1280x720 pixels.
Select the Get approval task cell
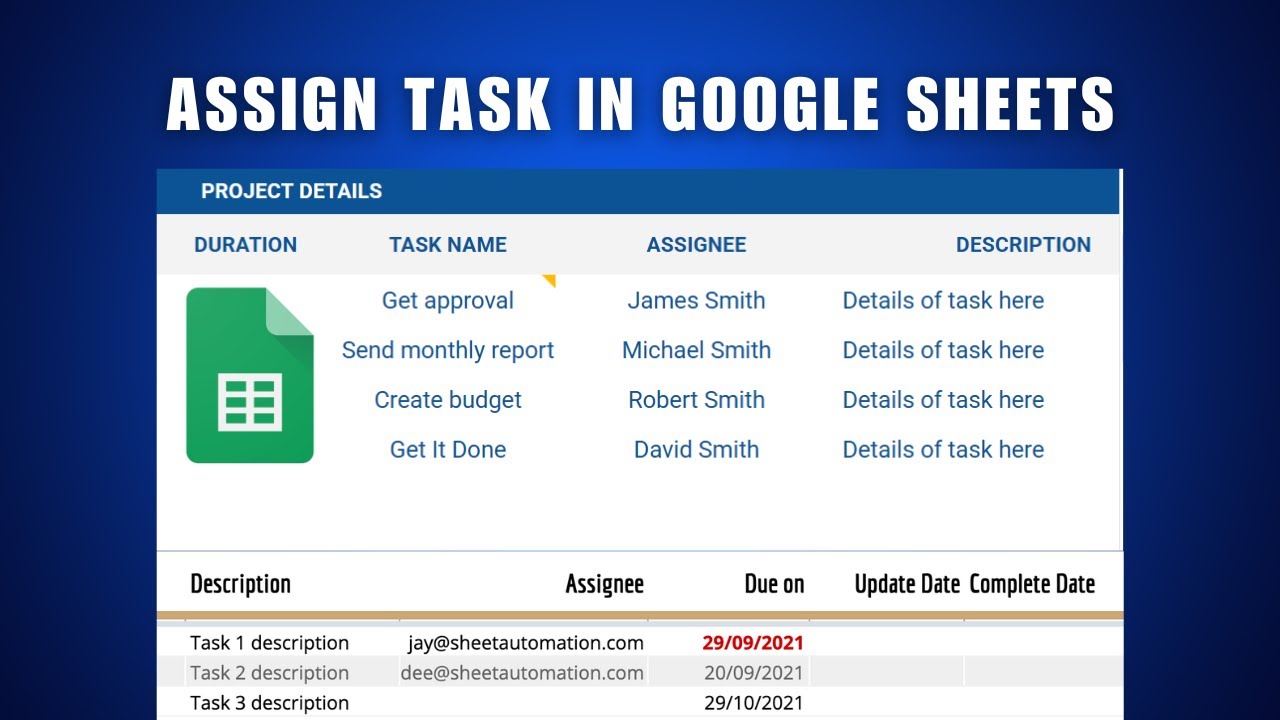click(448, 301)
